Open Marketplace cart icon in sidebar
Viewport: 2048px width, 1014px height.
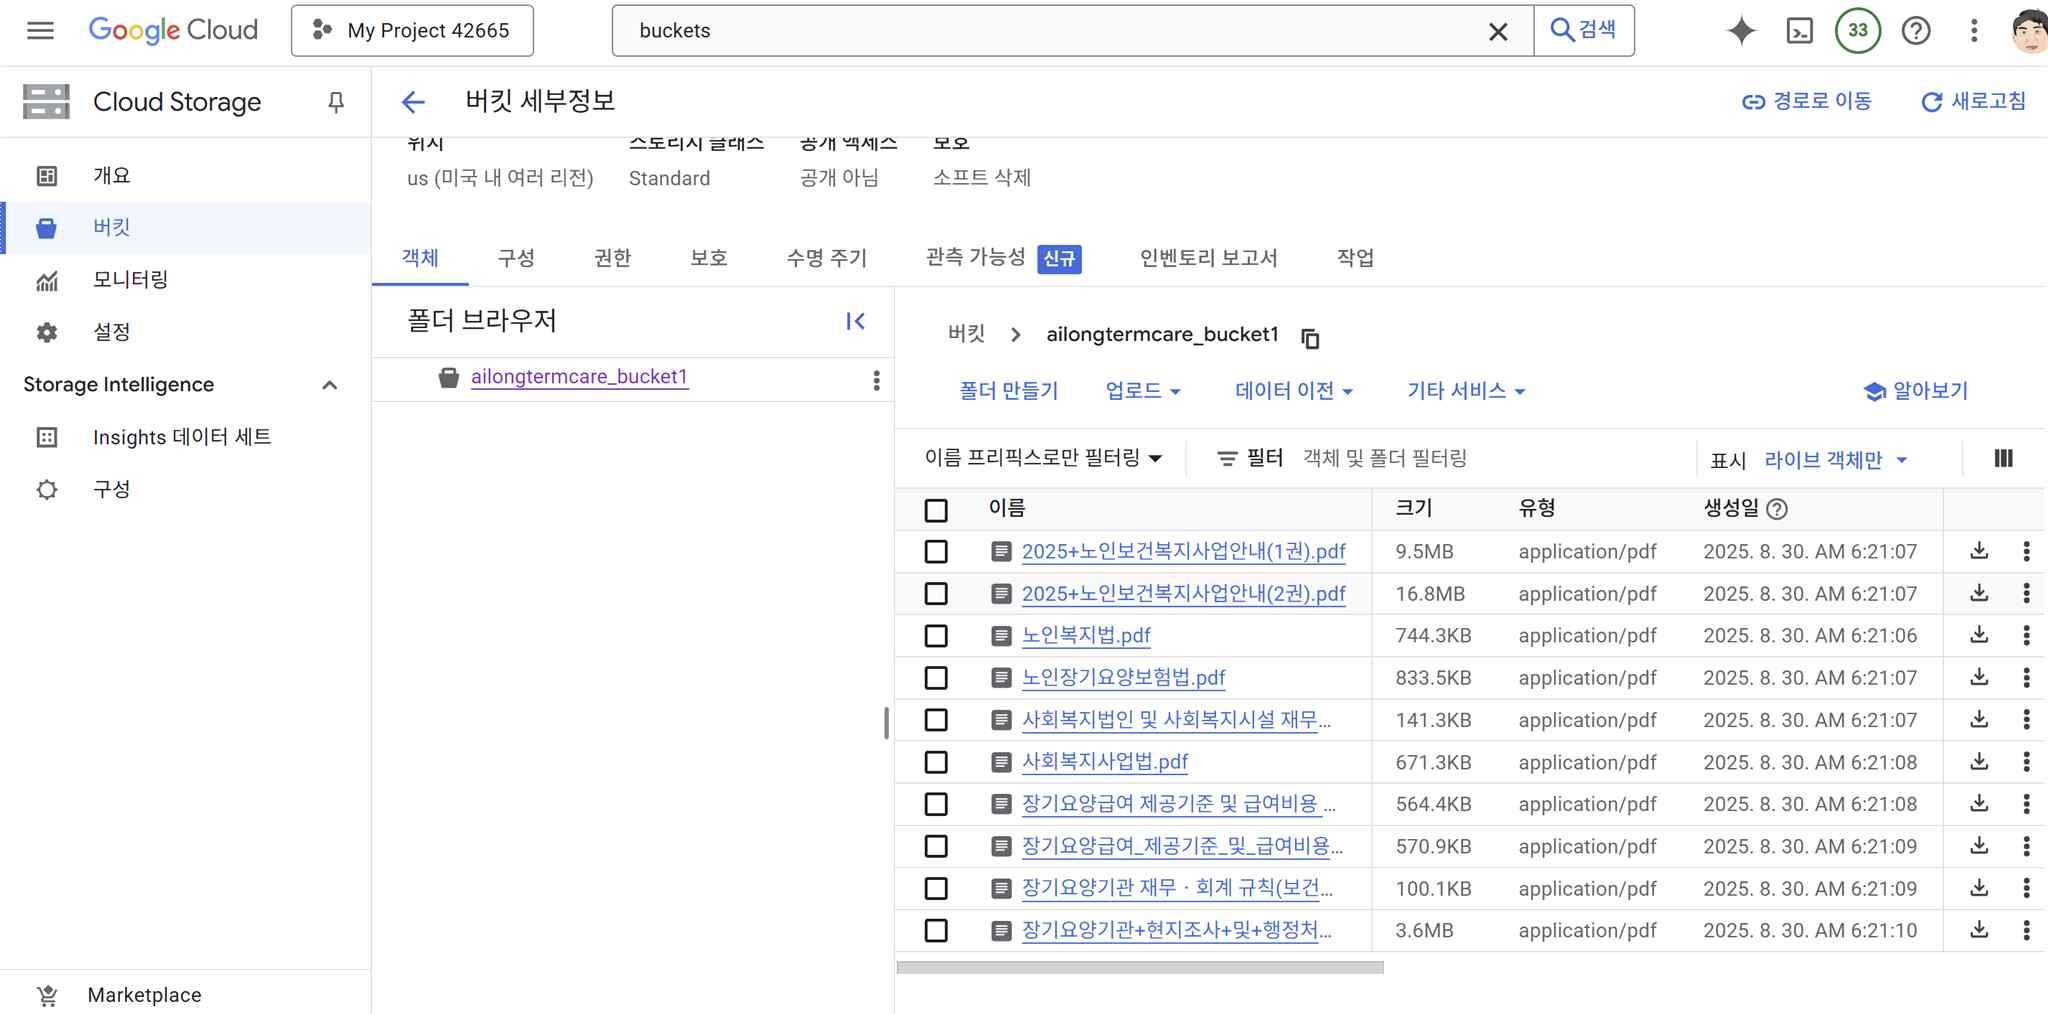pyautogui.click(x=47, y=996)
